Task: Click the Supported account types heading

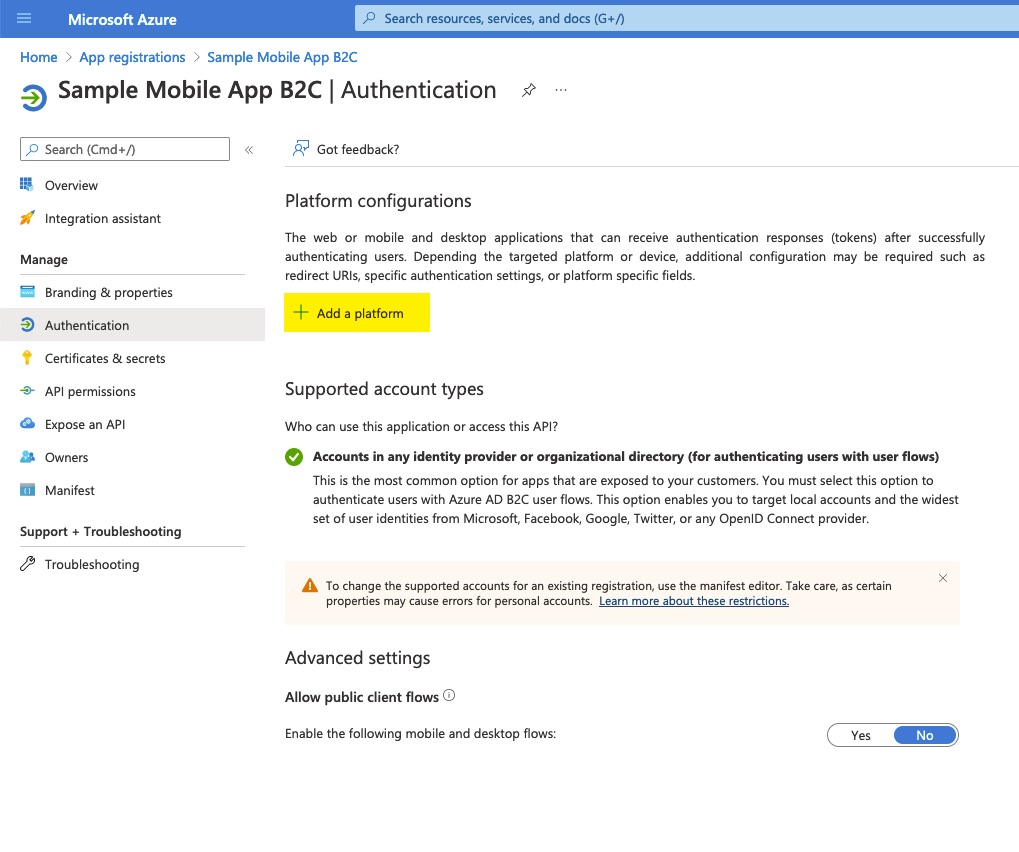Action: [384, 389]
